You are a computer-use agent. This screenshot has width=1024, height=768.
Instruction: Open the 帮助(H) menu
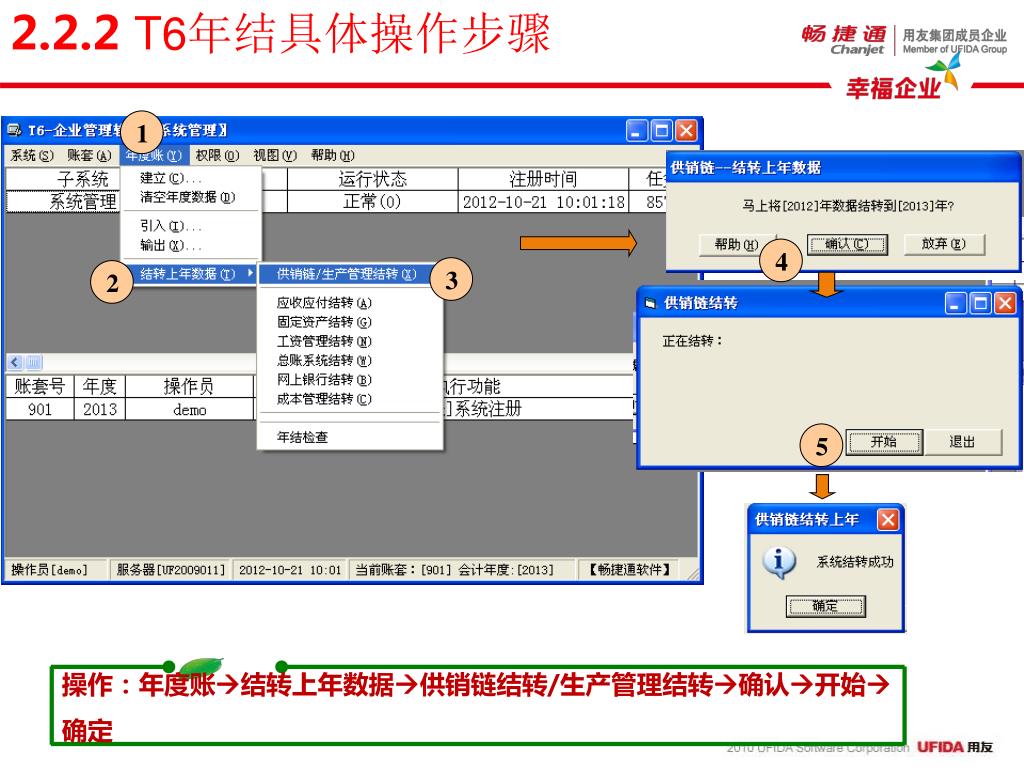pyautogui.click(x=332, y=155)
